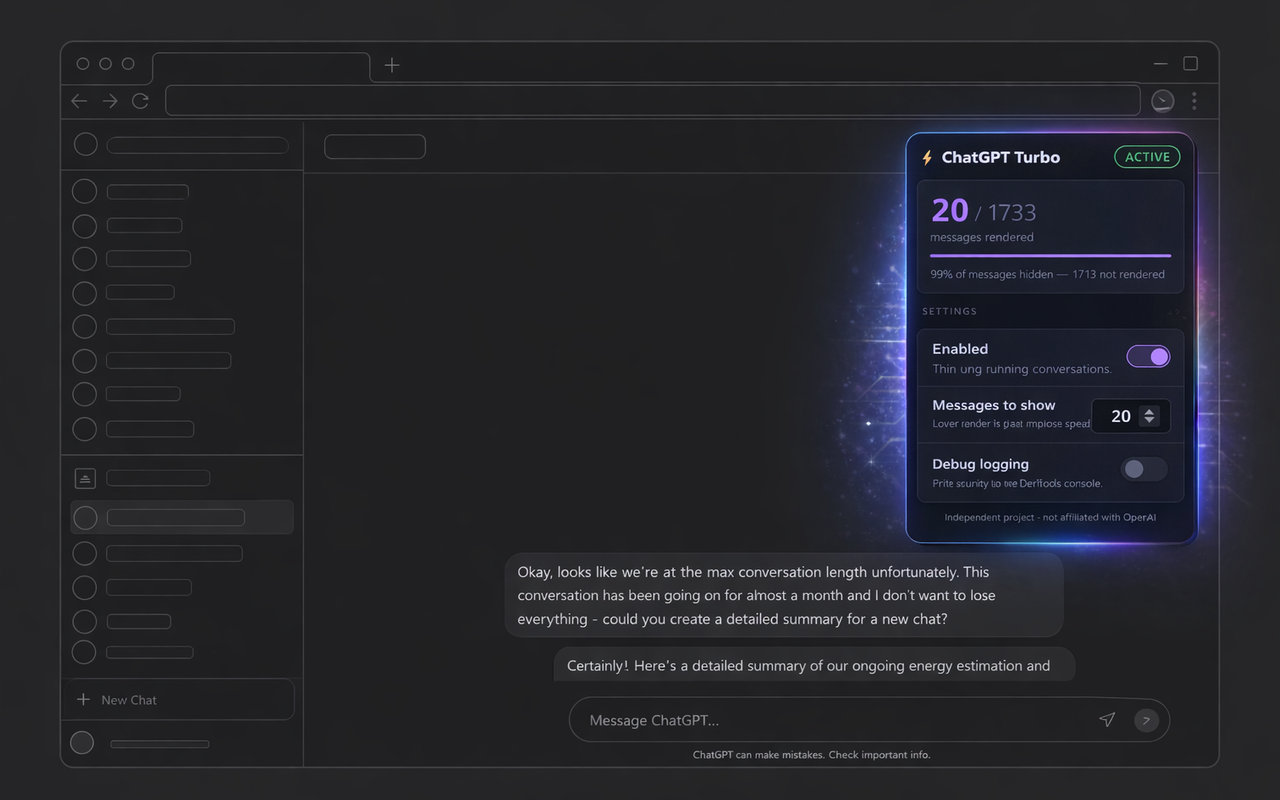Screen dimensions: 1280x800
Task: Turn on Debug logging toggle
Action: click(x=1144, y=469)
